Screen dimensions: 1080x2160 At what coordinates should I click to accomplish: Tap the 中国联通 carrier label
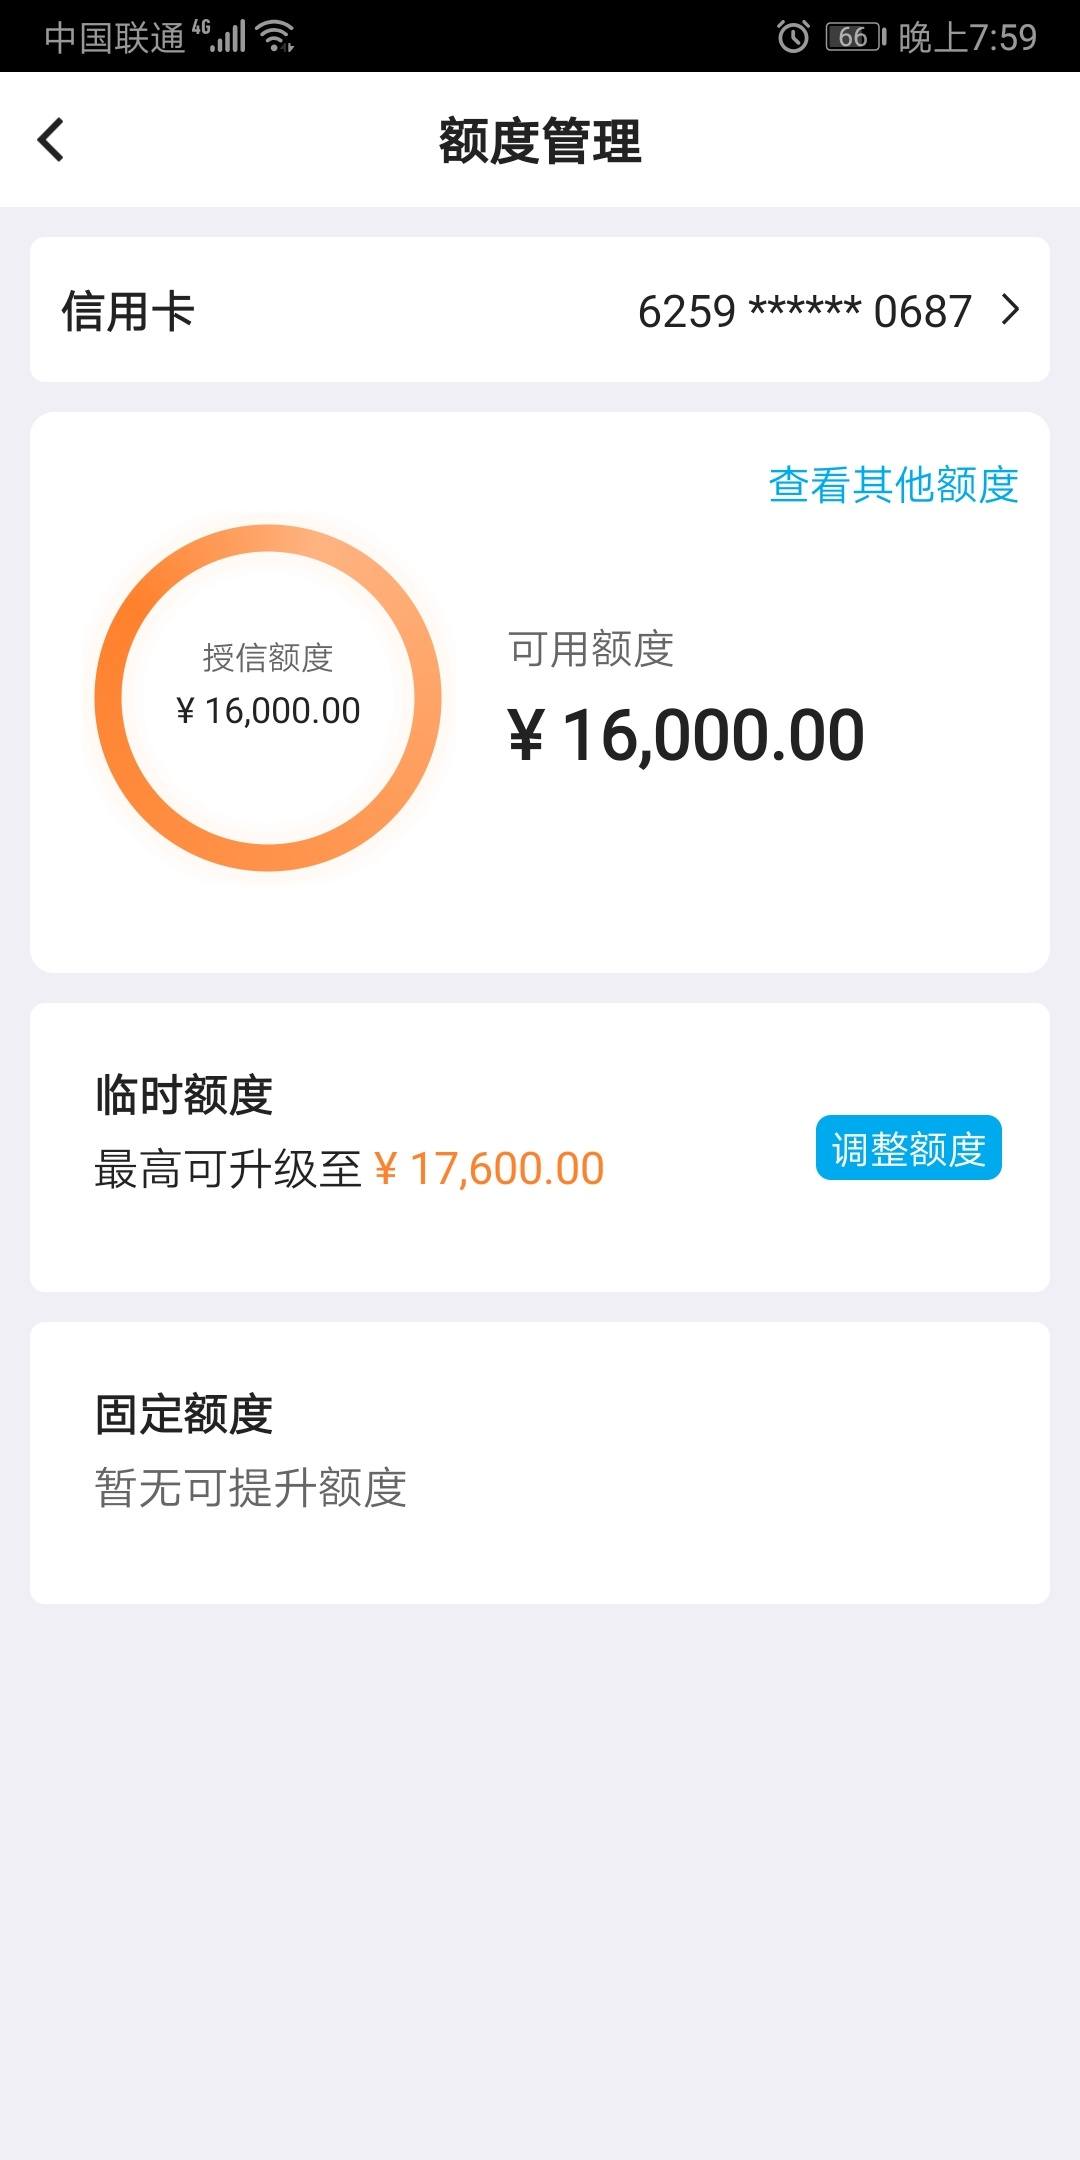tap(115, 37)
